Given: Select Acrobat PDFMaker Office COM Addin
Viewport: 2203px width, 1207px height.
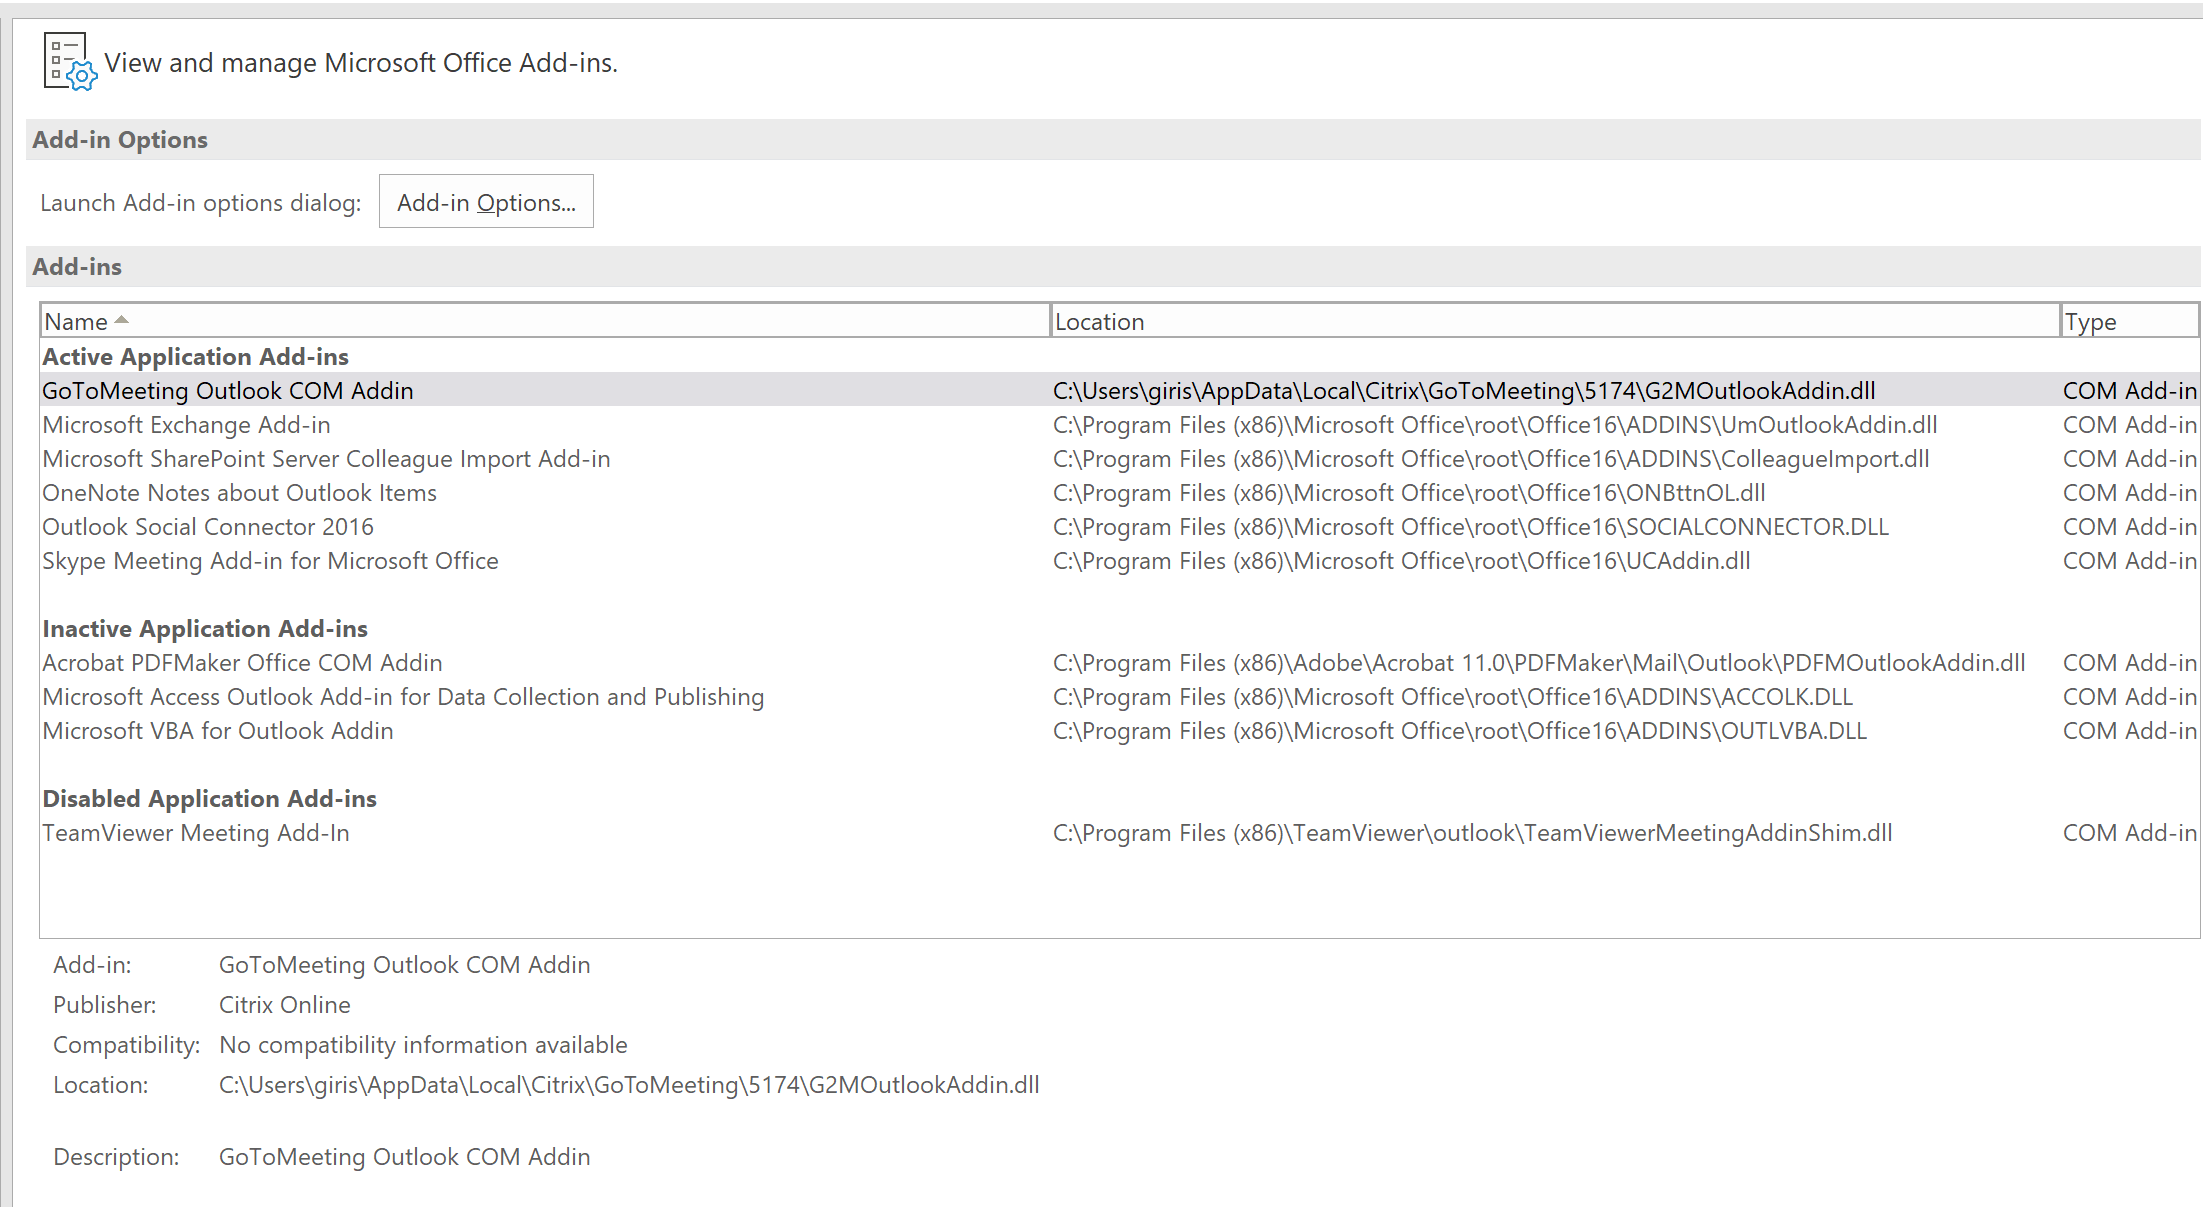Looking at the screenshot, I should click(1120, 662).
